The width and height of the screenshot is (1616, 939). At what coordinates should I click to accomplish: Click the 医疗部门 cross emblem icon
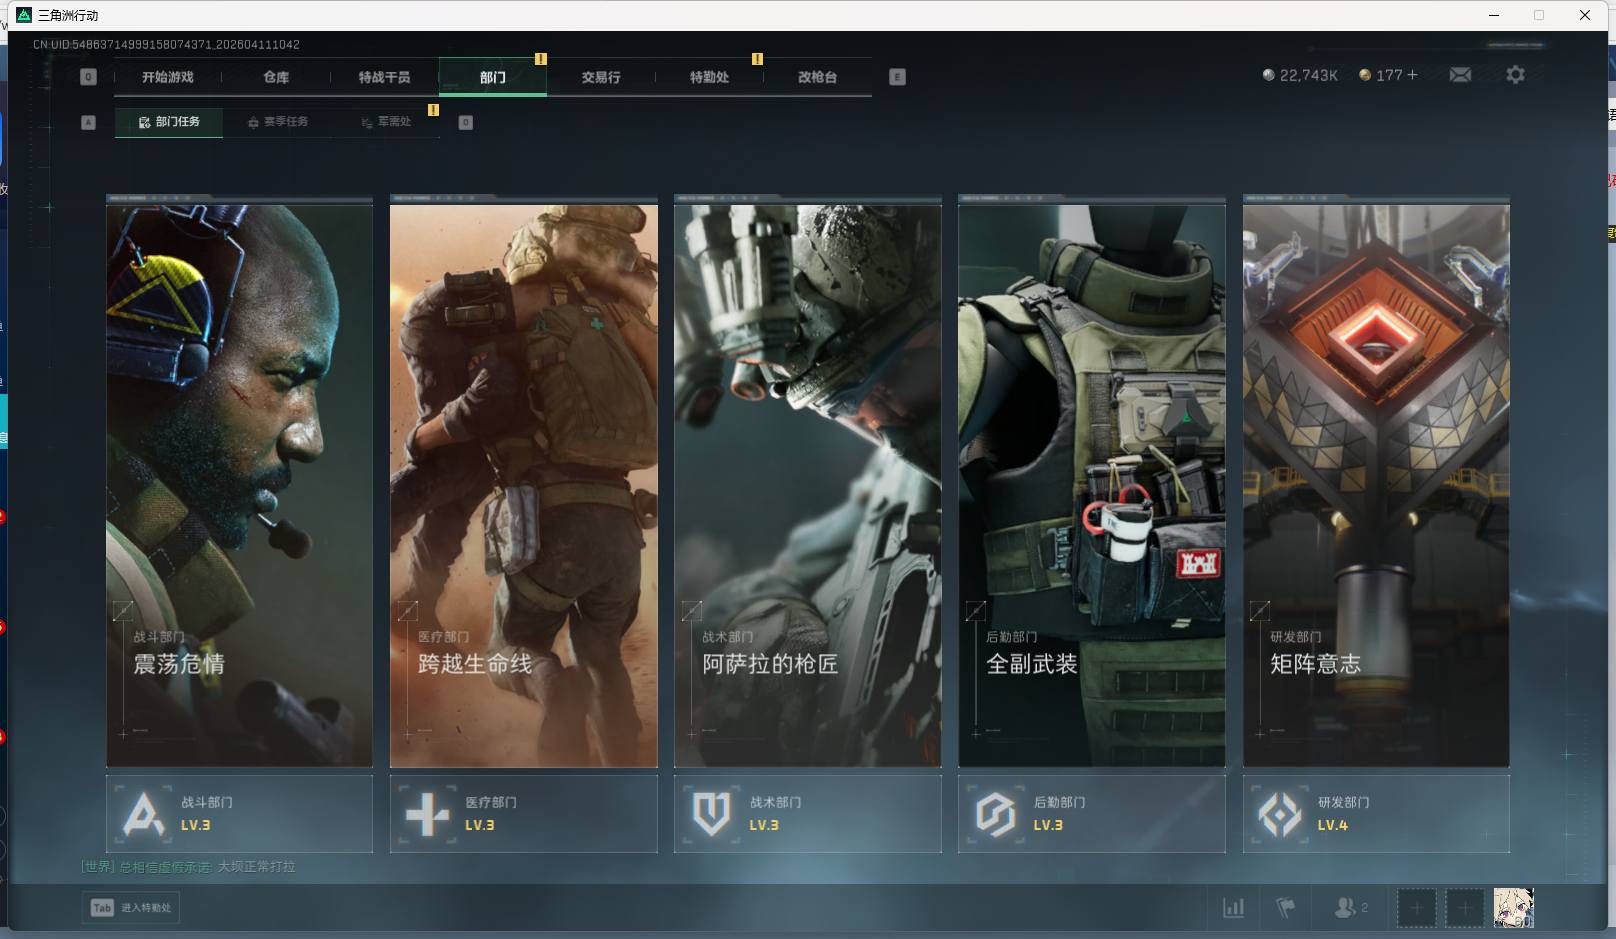pos(427,814)
